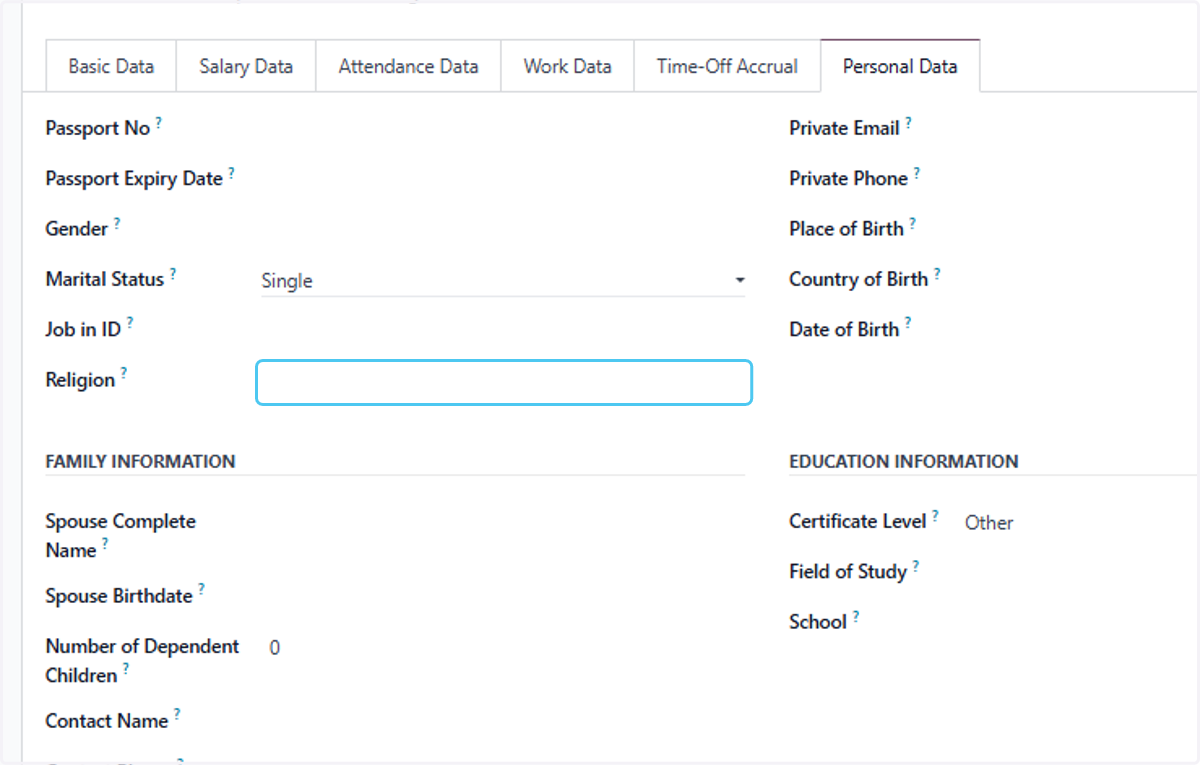Click the Field of Study label

click(x=848, y=572)
